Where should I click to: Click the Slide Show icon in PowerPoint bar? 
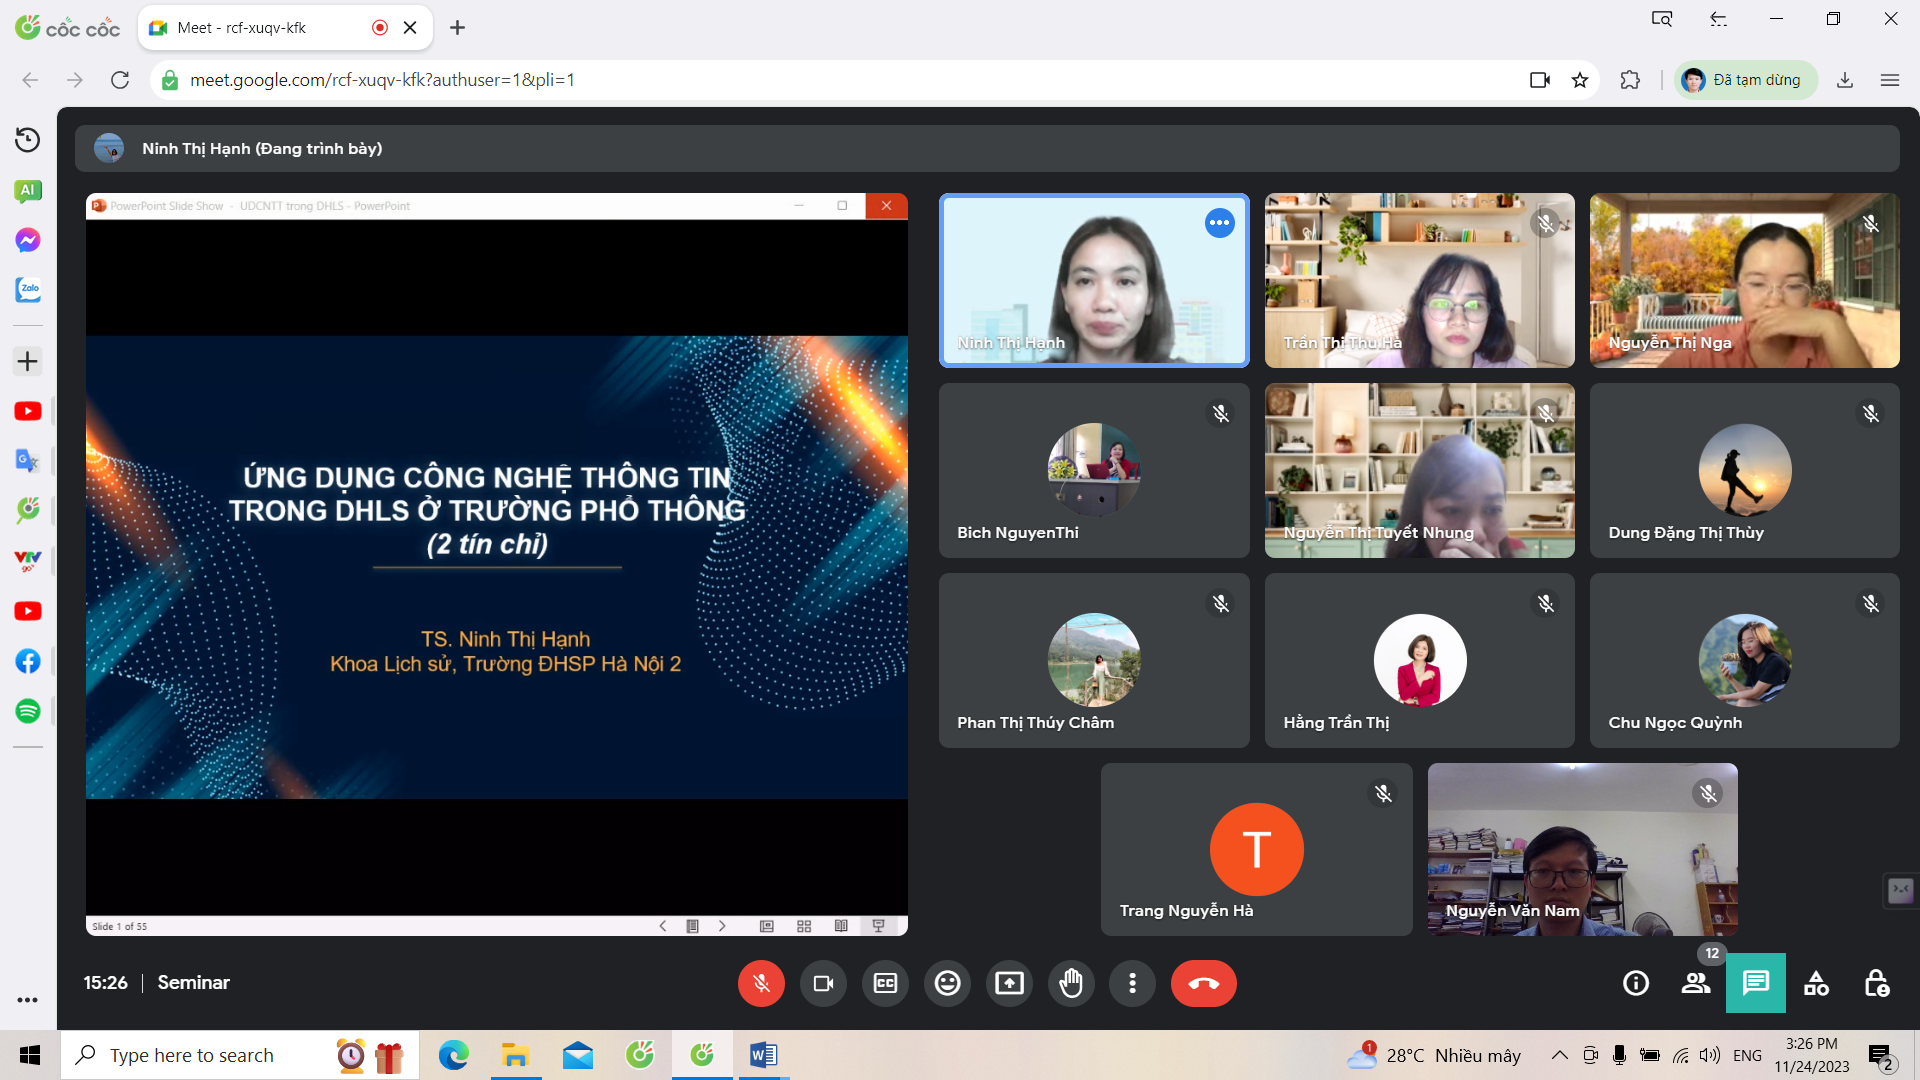878,926
